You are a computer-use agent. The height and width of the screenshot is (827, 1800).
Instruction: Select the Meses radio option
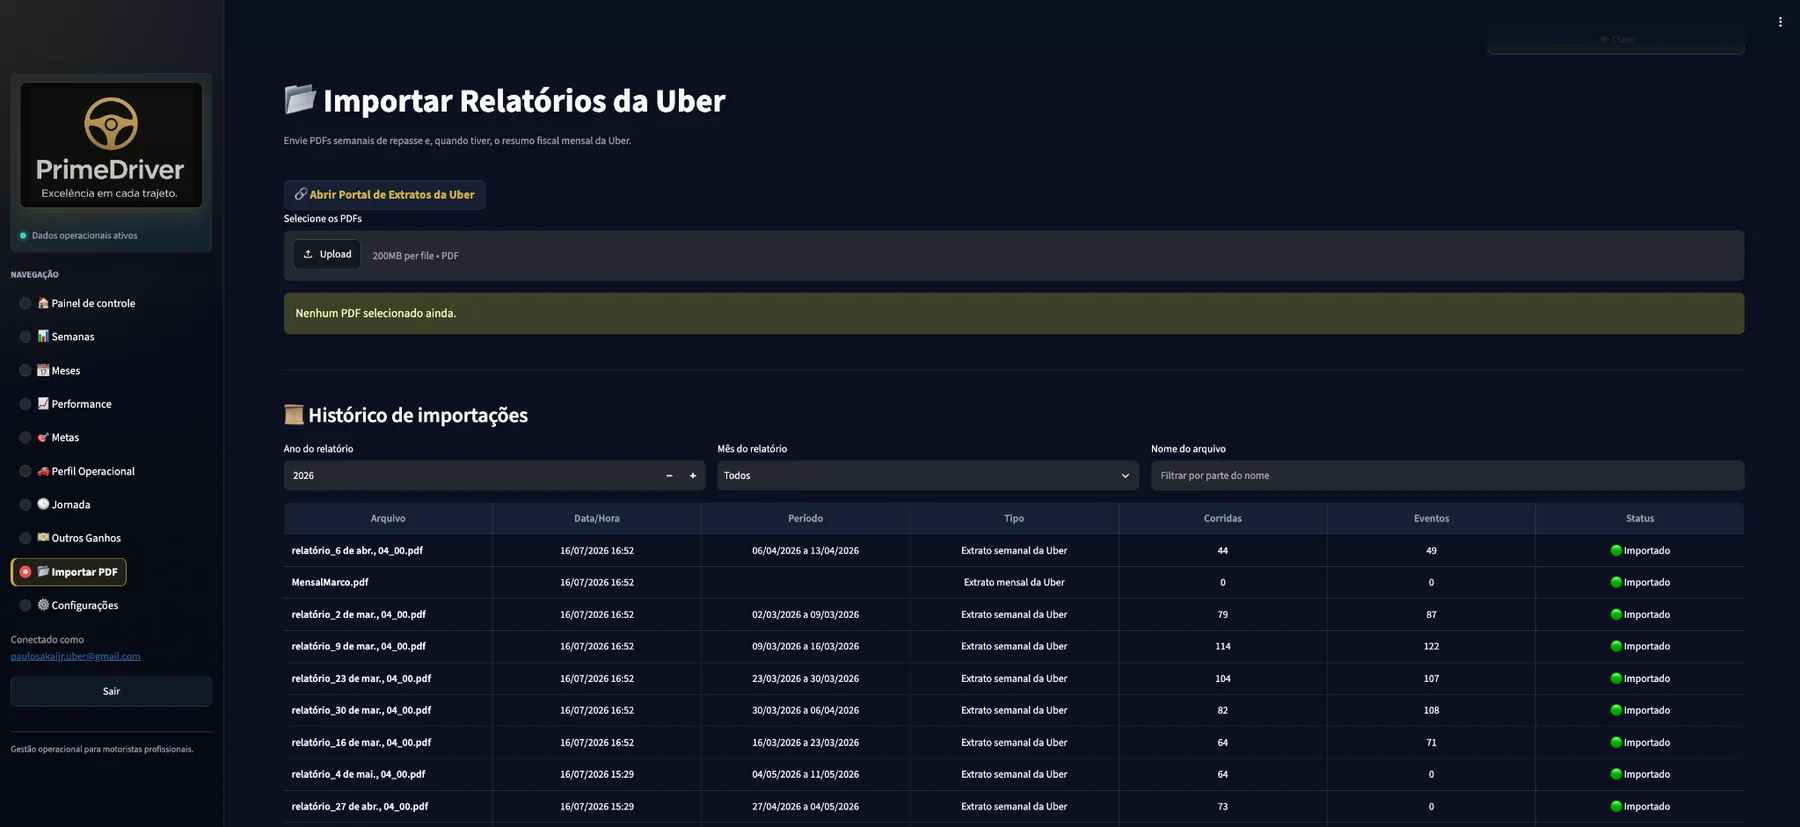tap(25, 370)
